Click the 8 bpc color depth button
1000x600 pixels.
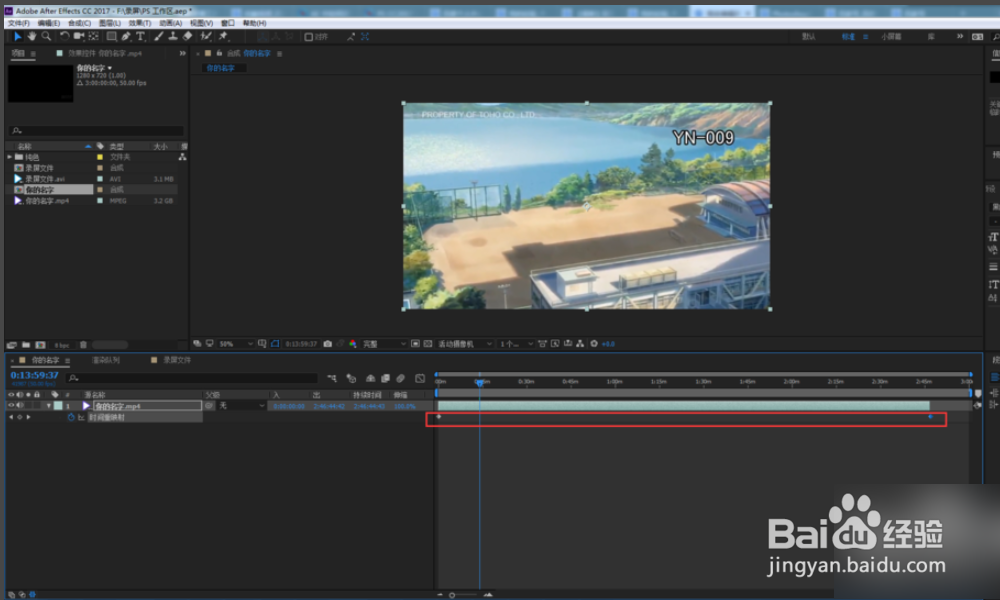point(62,345)
